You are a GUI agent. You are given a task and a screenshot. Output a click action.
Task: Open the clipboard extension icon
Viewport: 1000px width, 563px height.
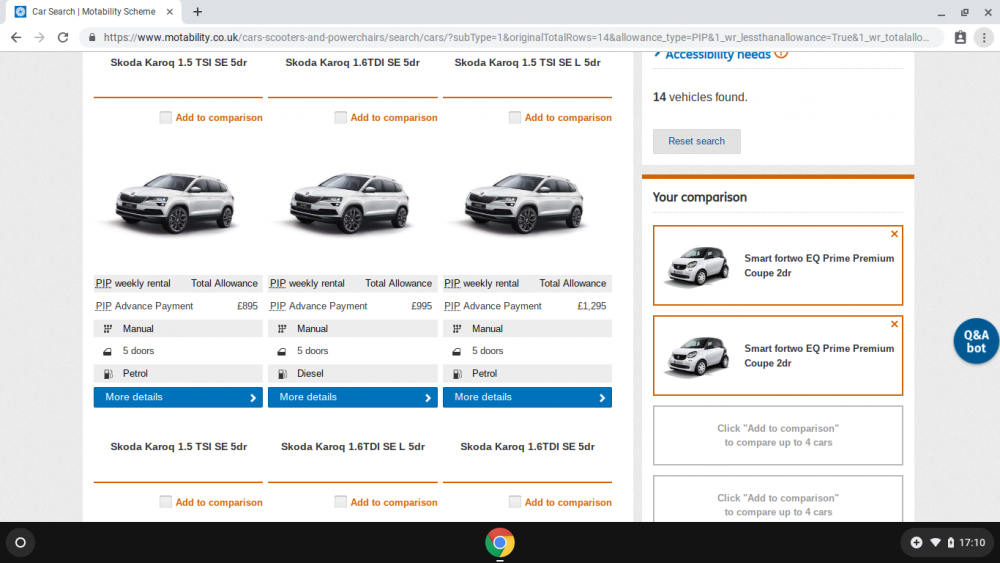[x=960, y=38]
